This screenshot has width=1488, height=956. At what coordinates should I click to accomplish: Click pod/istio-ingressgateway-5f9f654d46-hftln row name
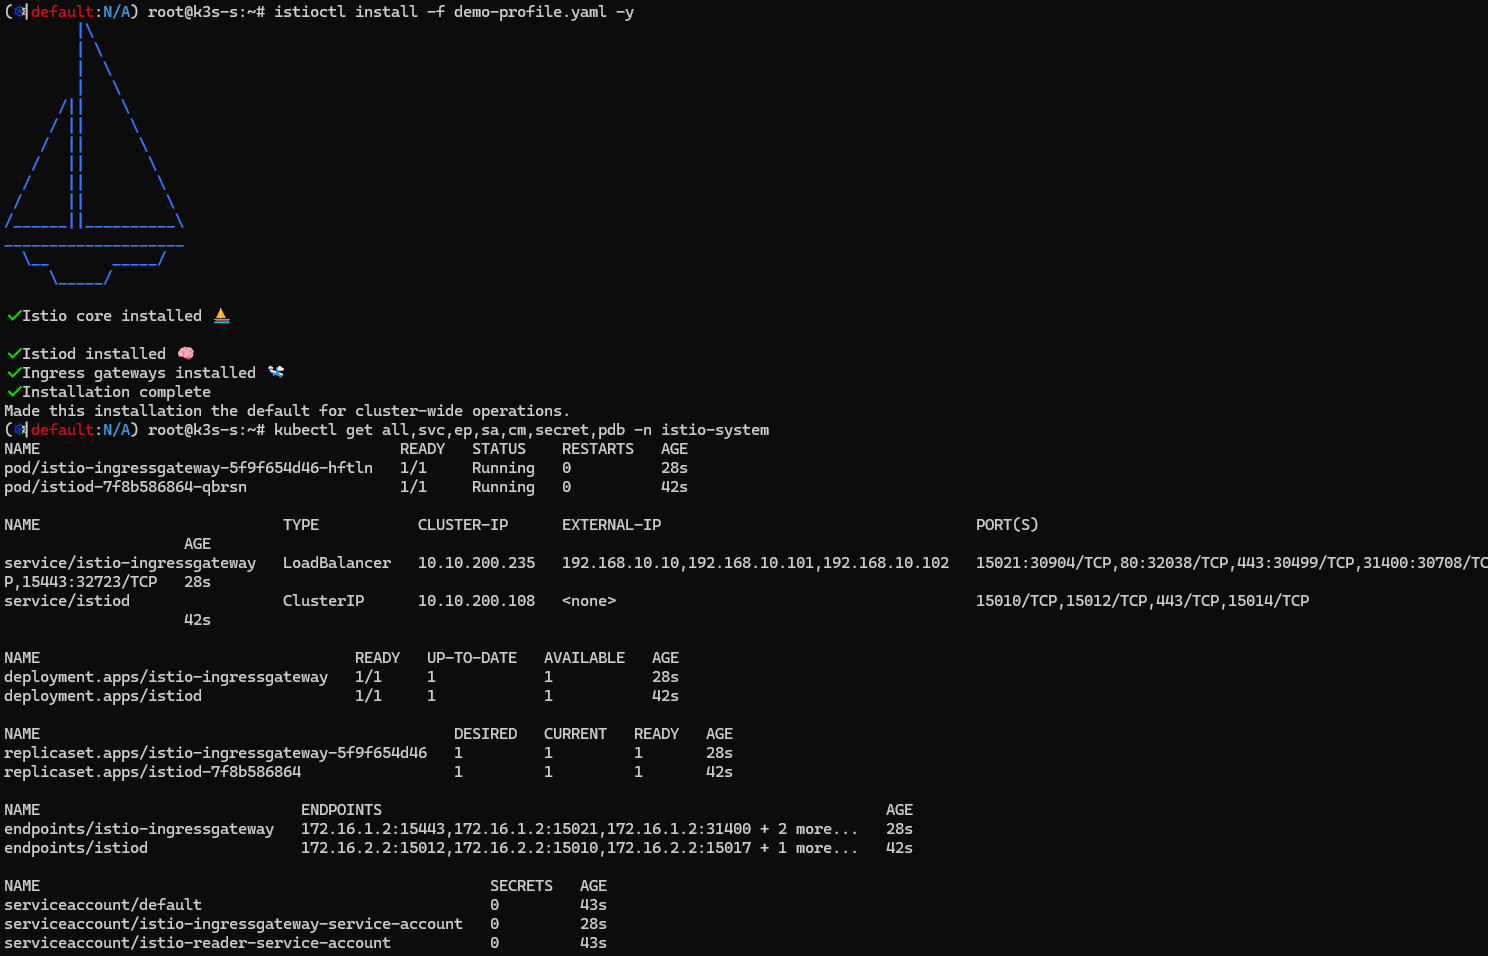point(188,468)
